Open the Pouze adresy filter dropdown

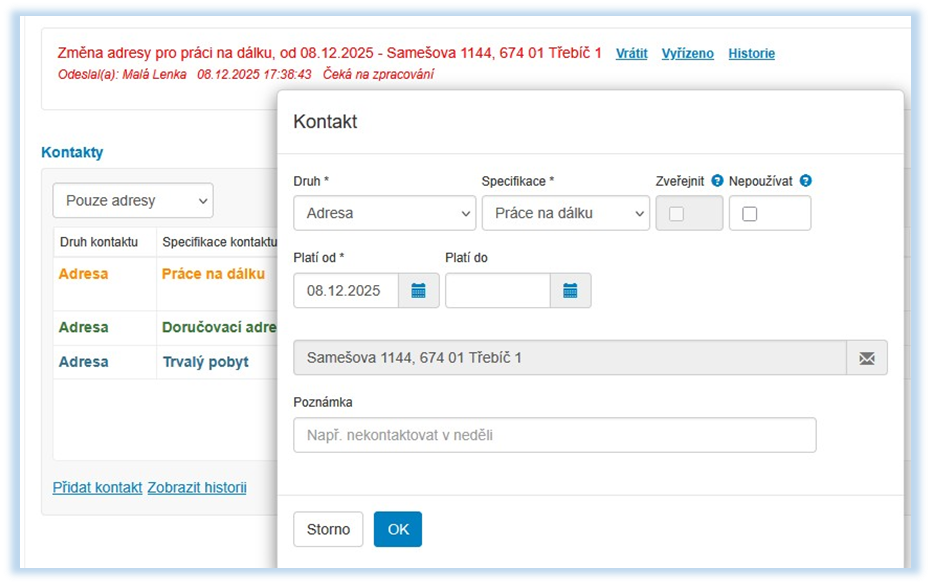(x=133, y=201)
